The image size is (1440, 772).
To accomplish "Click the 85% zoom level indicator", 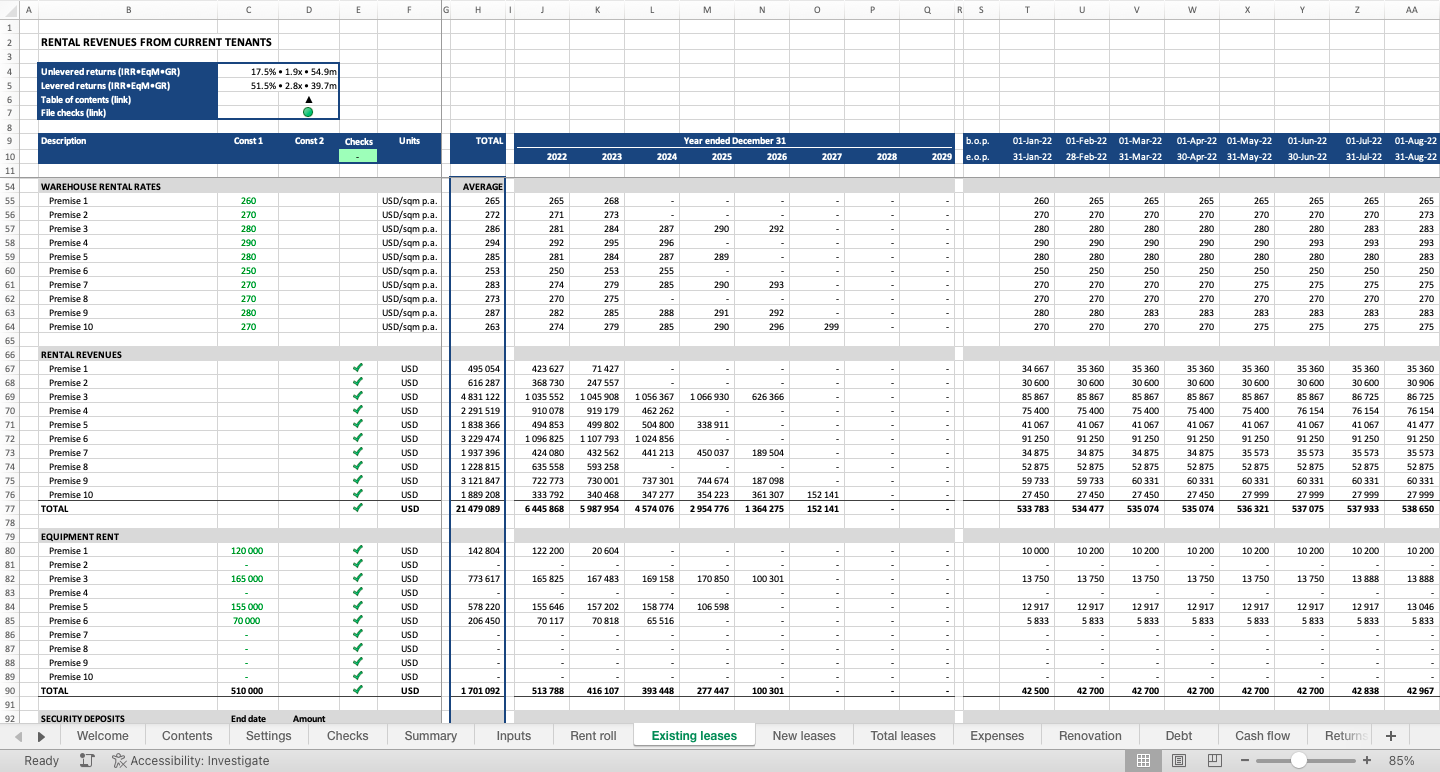I will click(x=1401, y=760).
